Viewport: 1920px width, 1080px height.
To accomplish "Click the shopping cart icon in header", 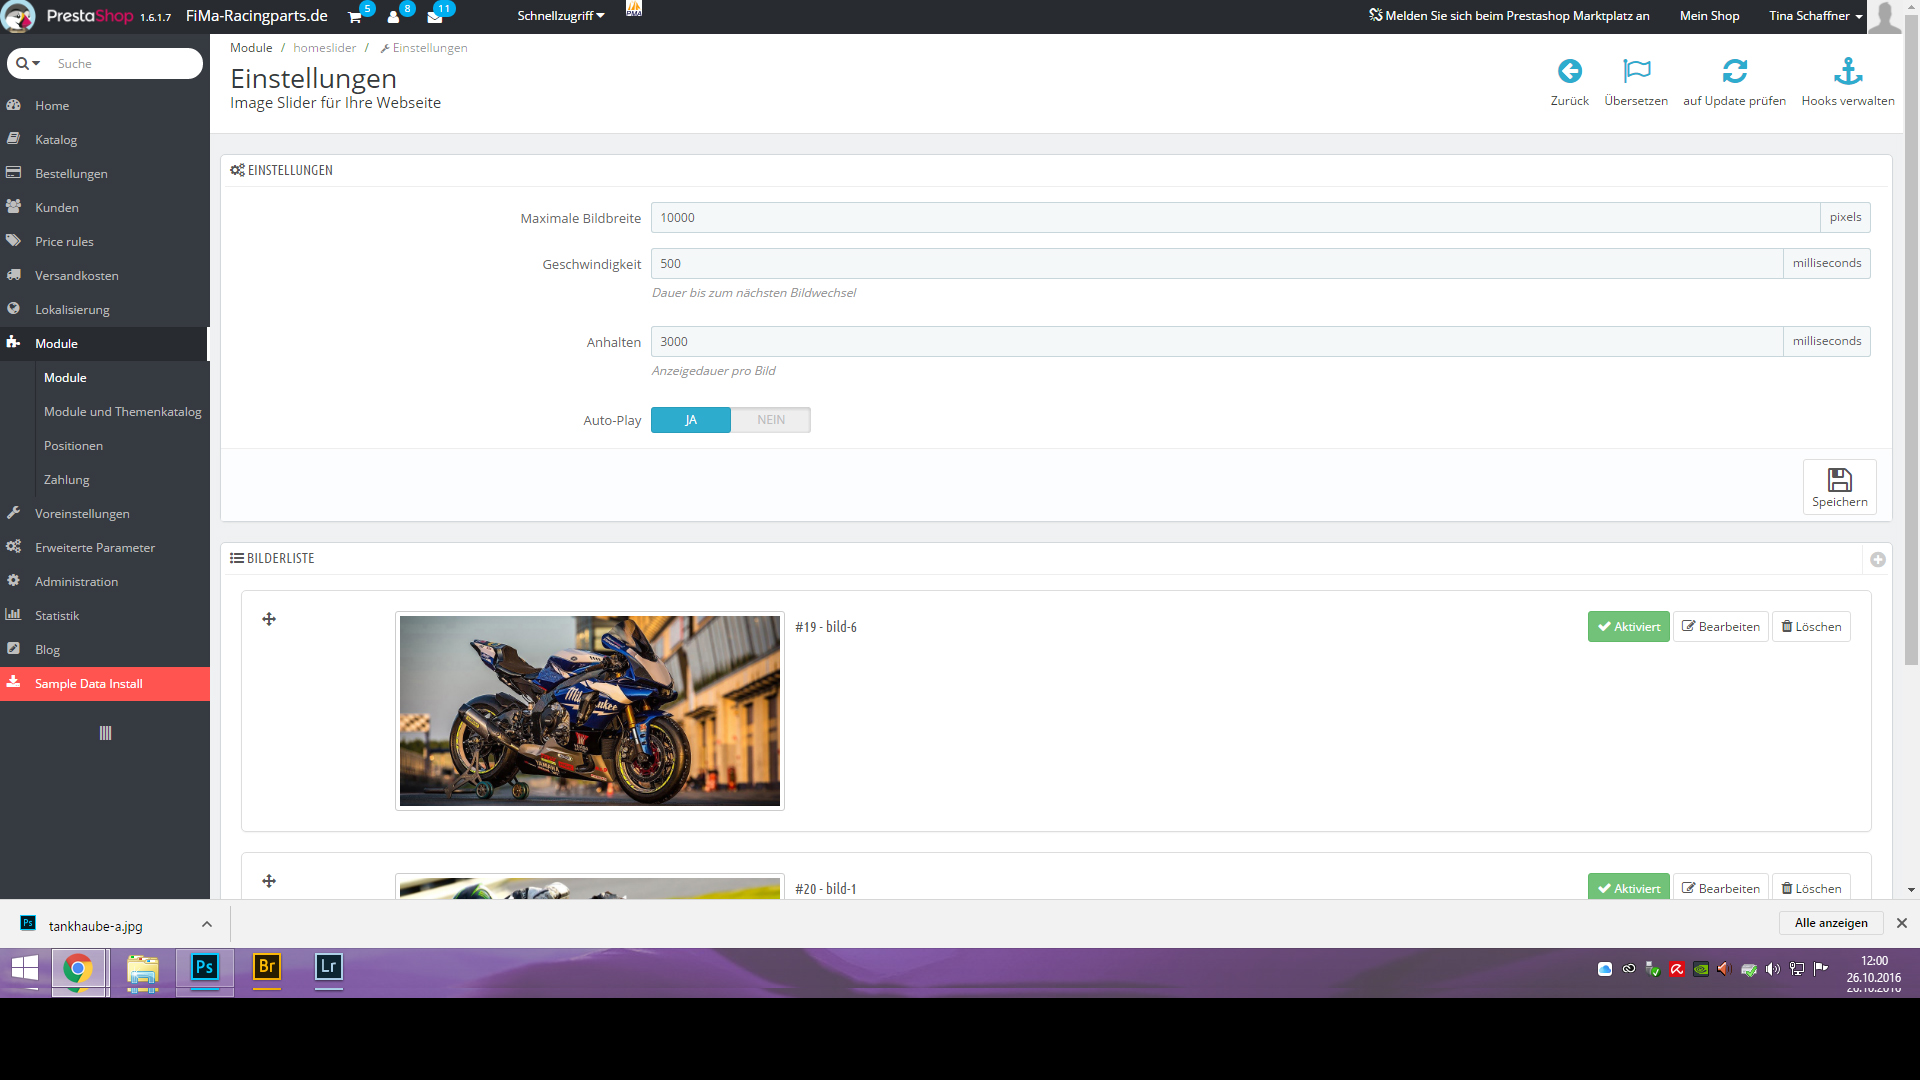I will tap(354, 17).
